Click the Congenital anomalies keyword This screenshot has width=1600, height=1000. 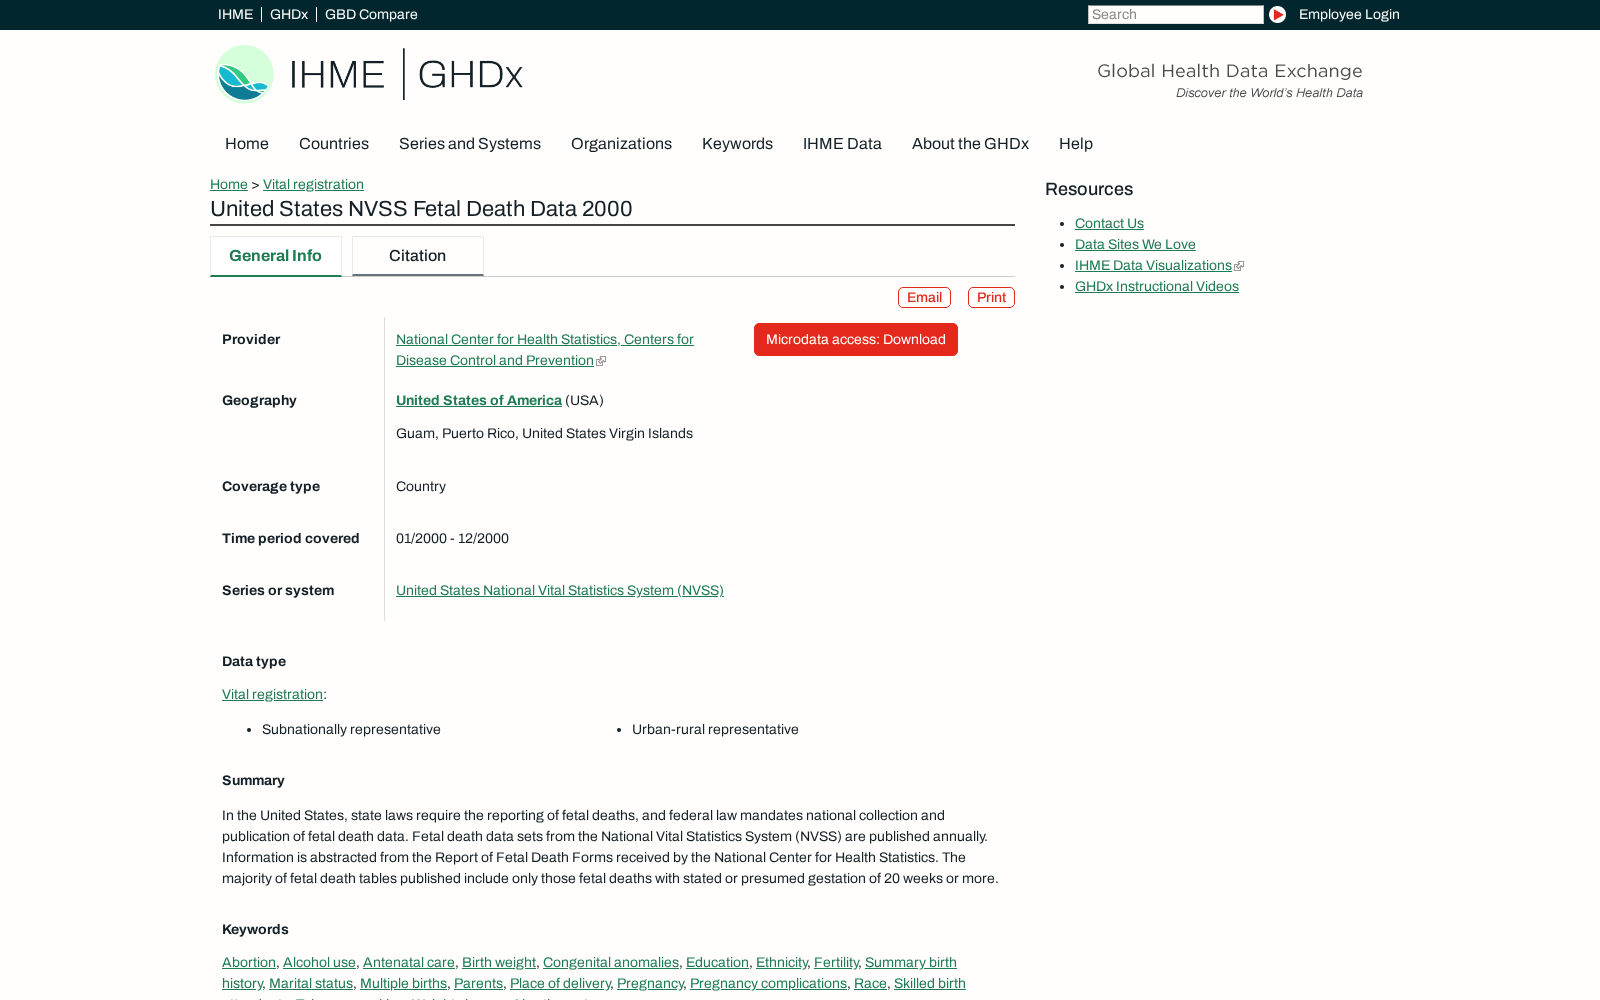[611, 962]
